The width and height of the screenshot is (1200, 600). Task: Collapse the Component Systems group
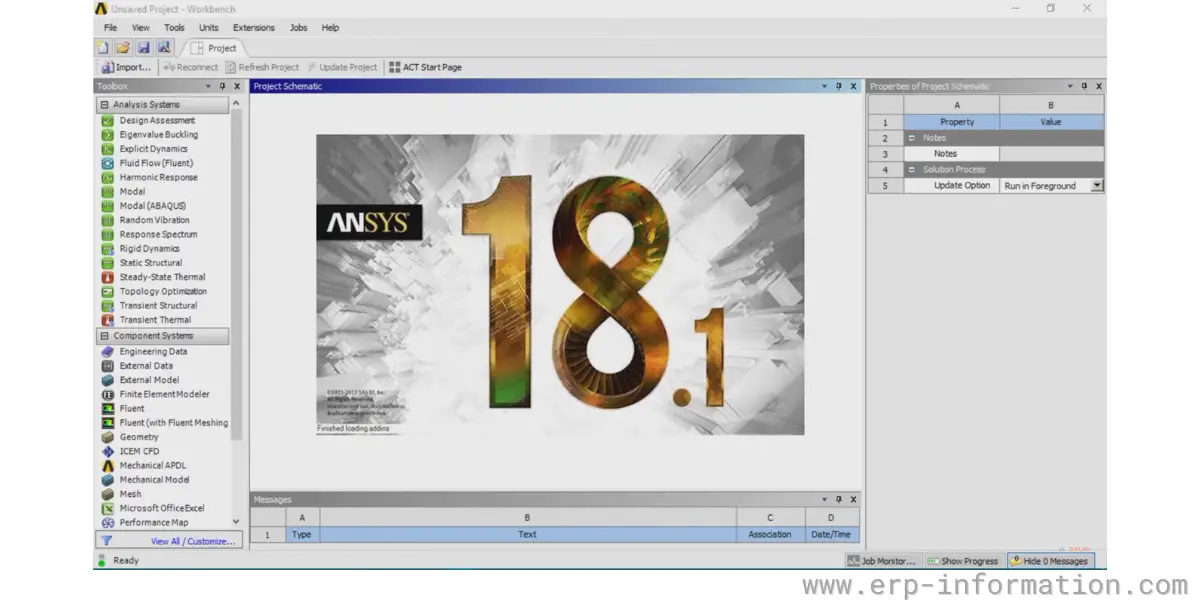point(104,336)
